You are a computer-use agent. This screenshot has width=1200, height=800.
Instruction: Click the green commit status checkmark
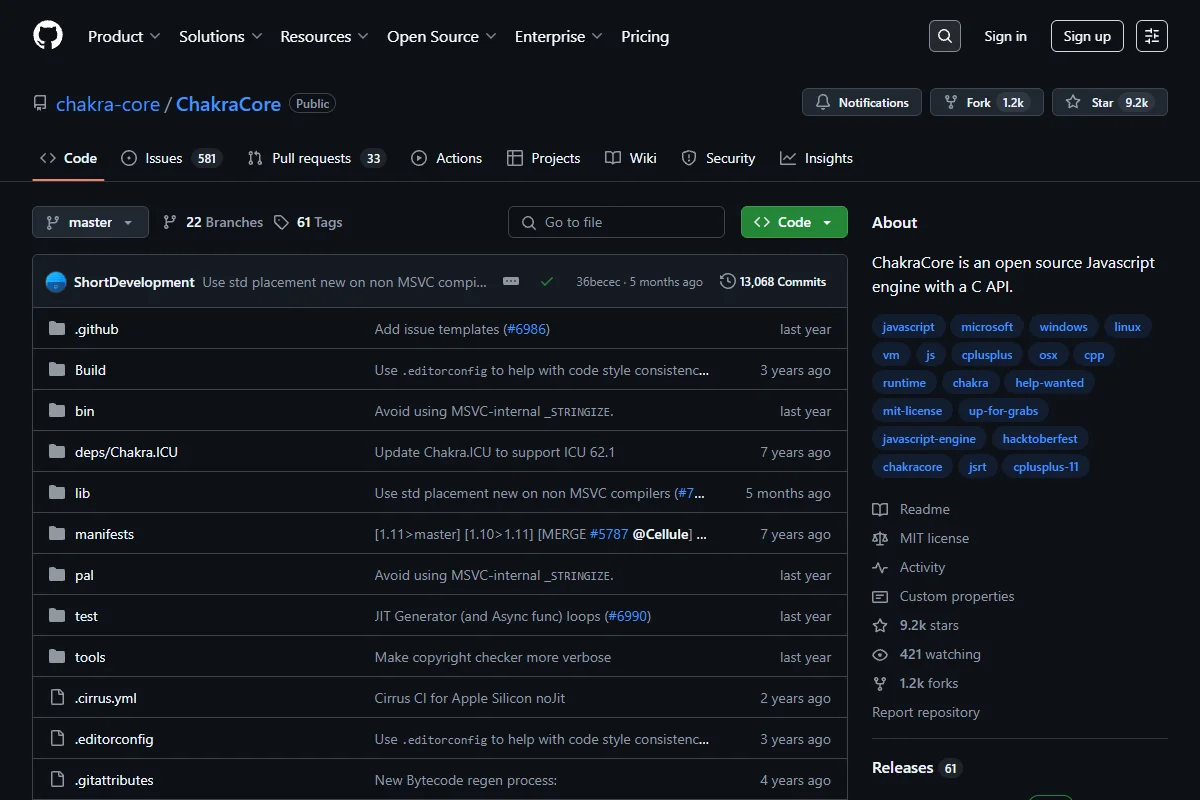[547, 282]
